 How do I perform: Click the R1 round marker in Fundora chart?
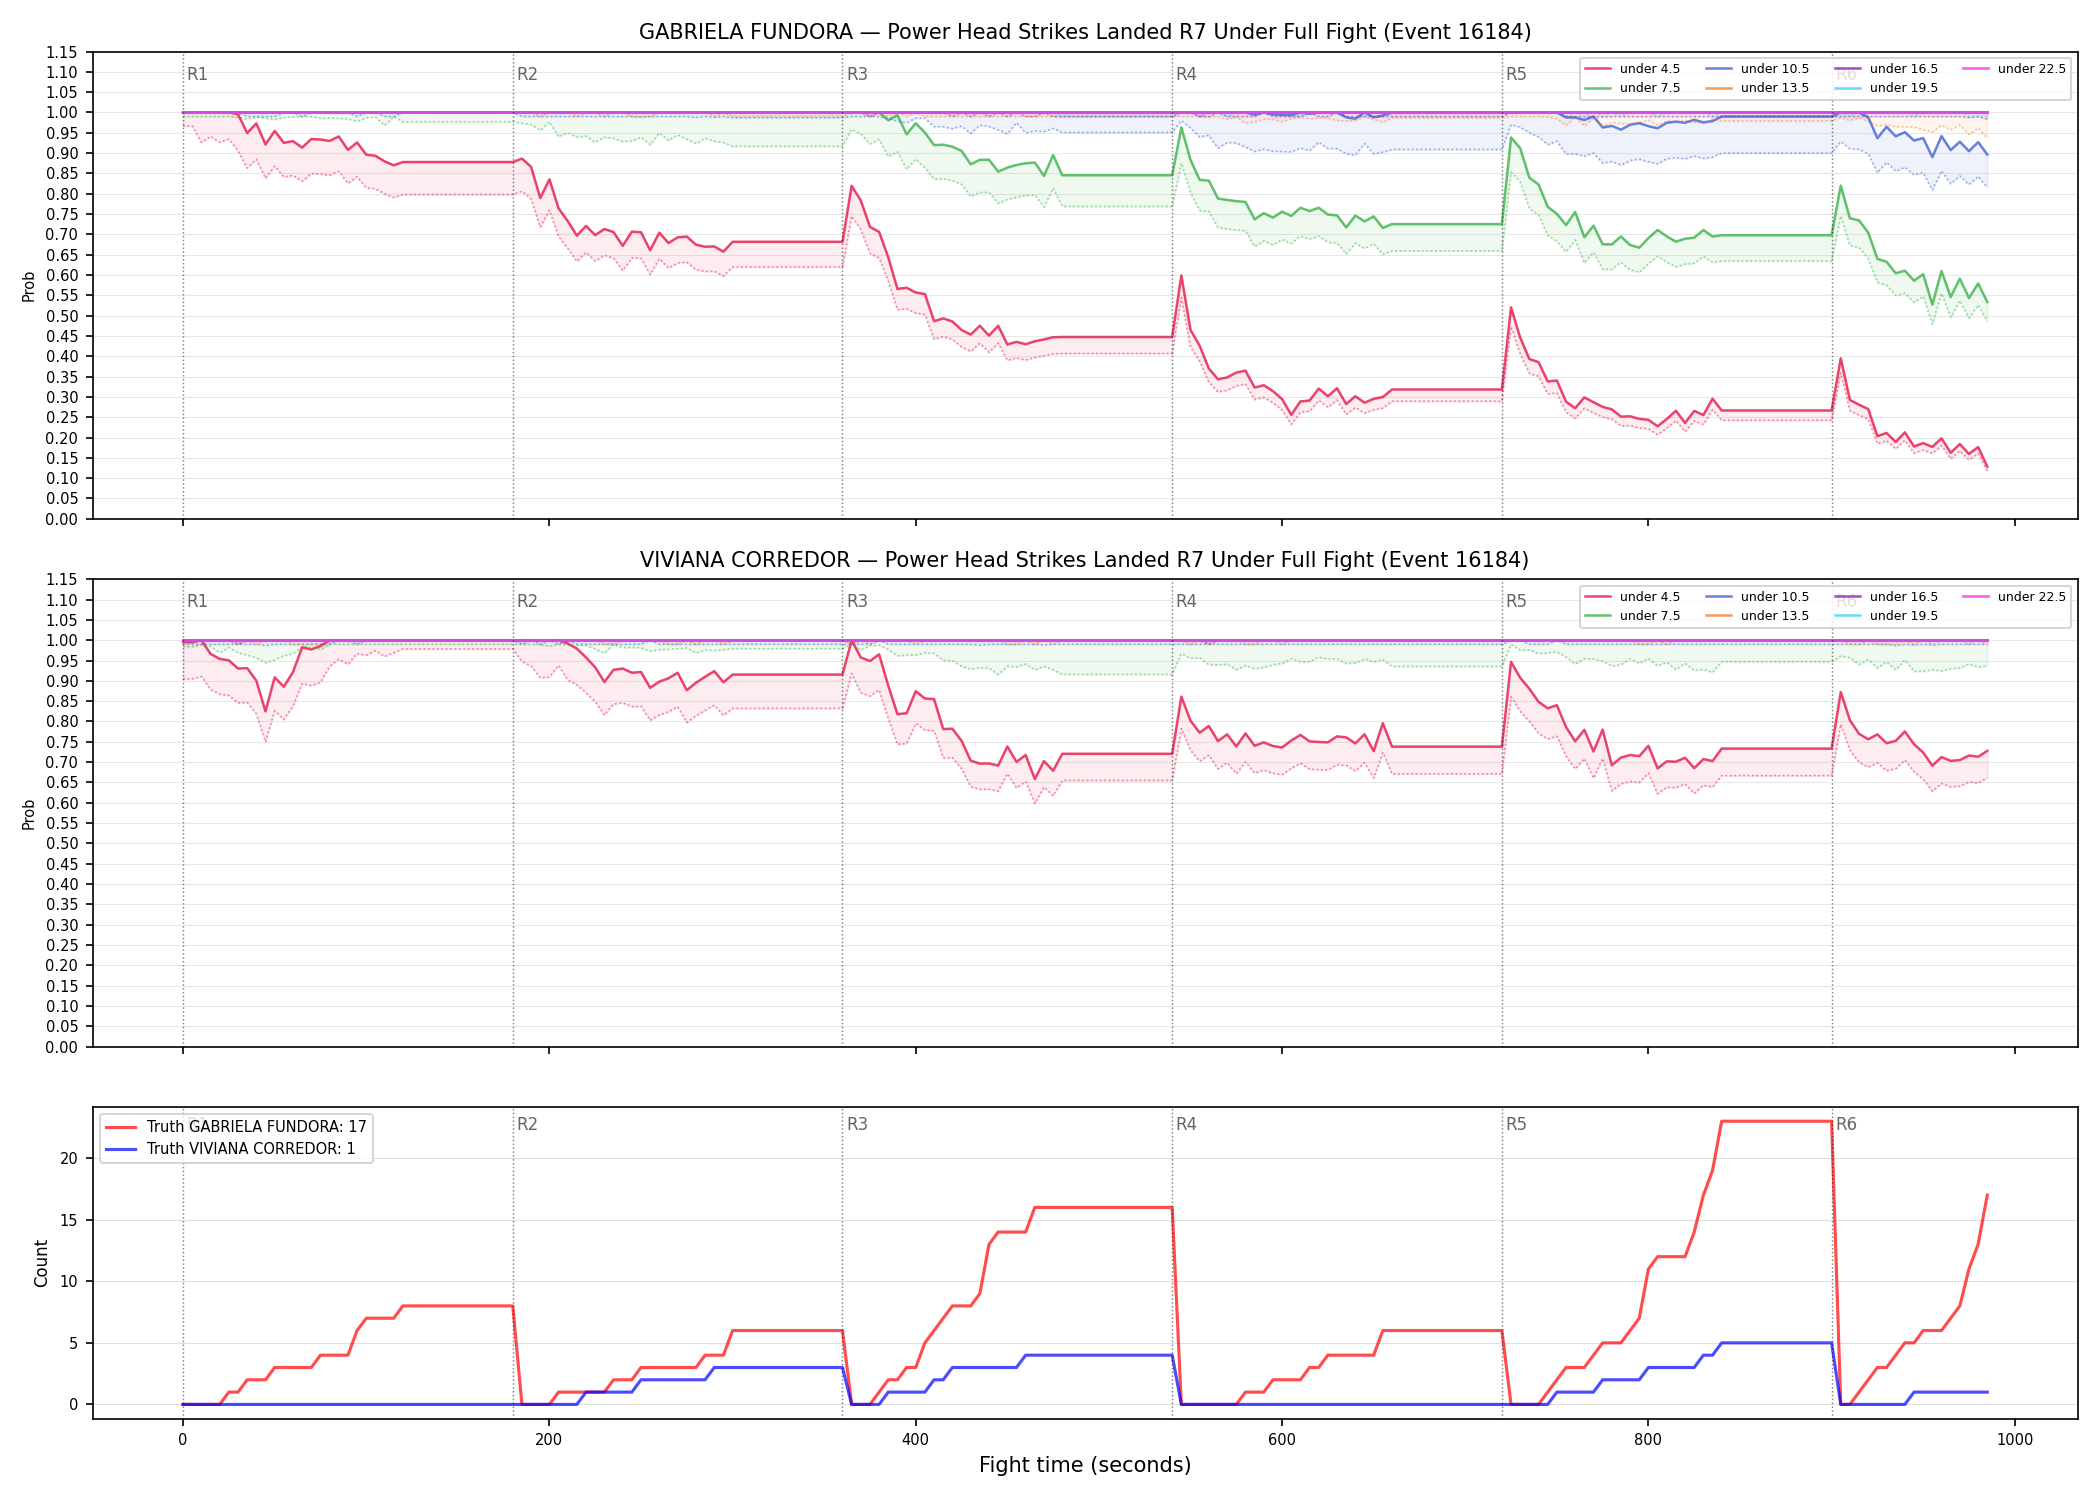197,74
